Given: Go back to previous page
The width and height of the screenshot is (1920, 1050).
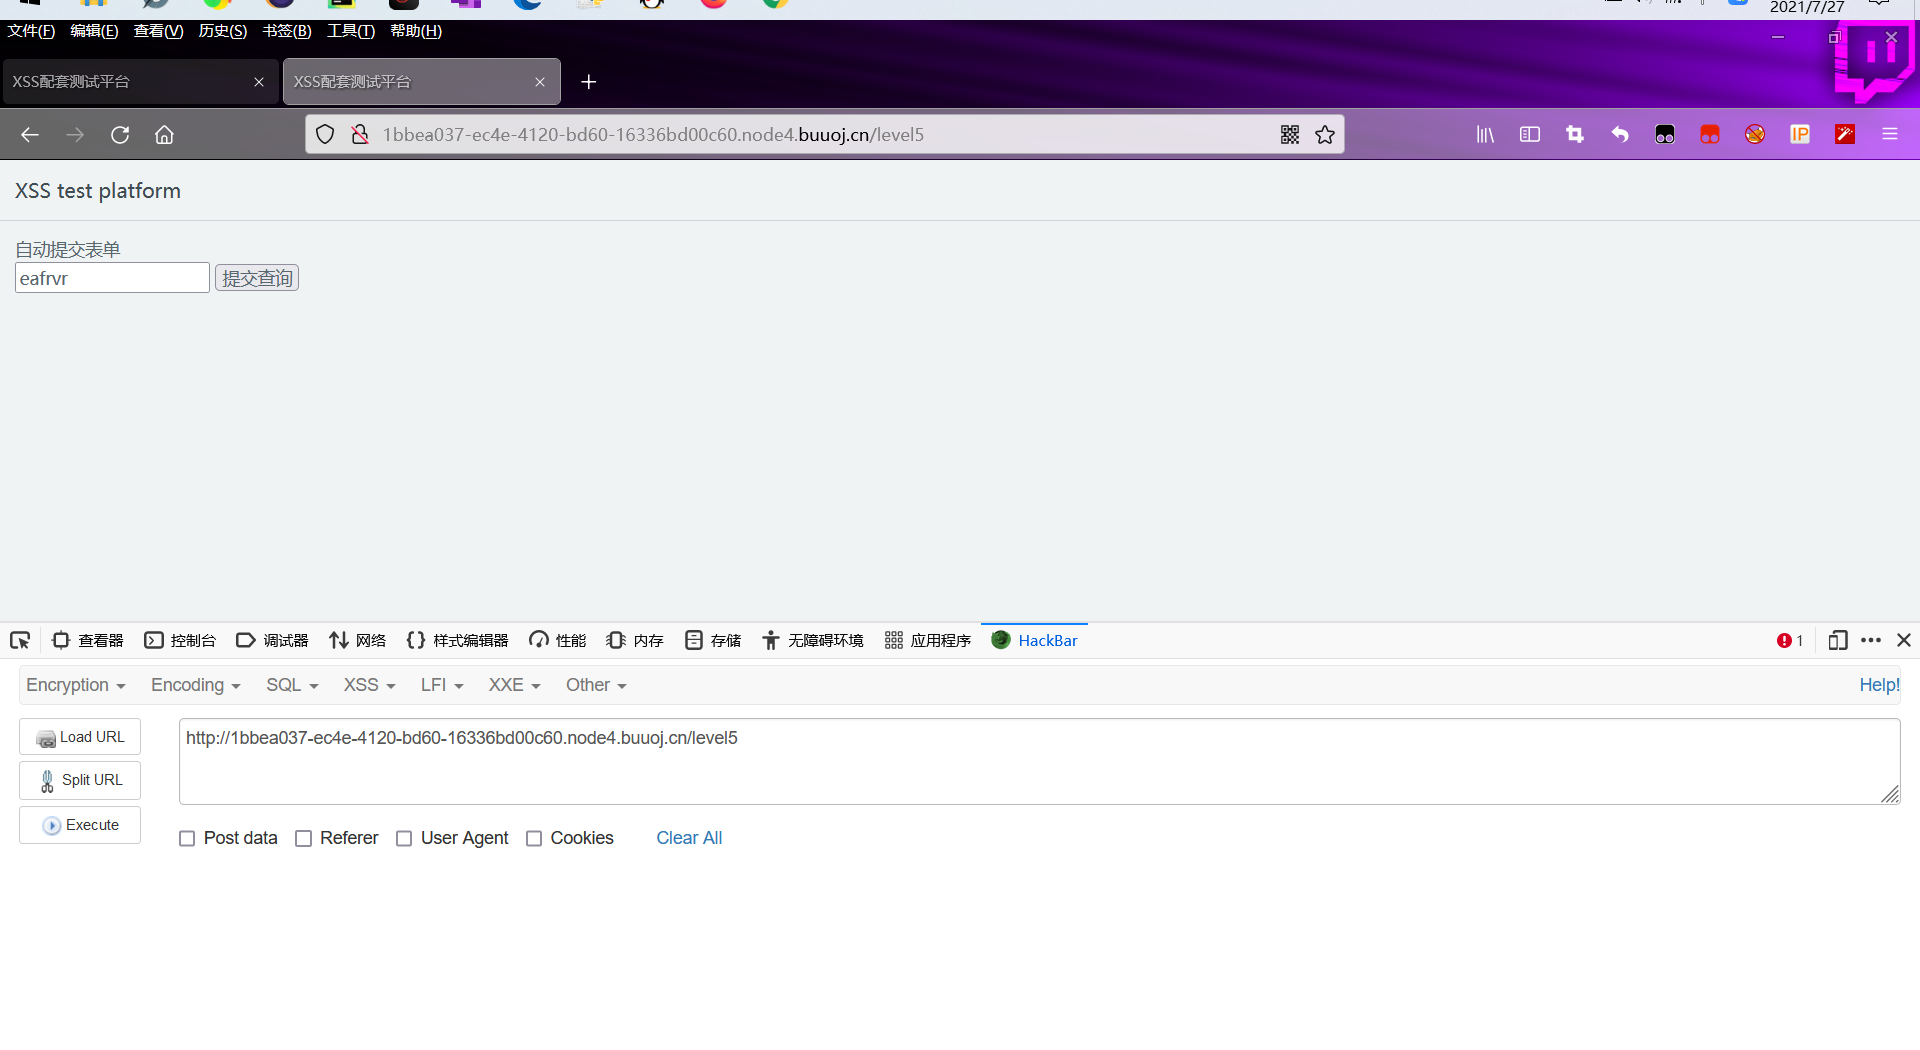Looking at the screenshot, I should click(30, 135).
